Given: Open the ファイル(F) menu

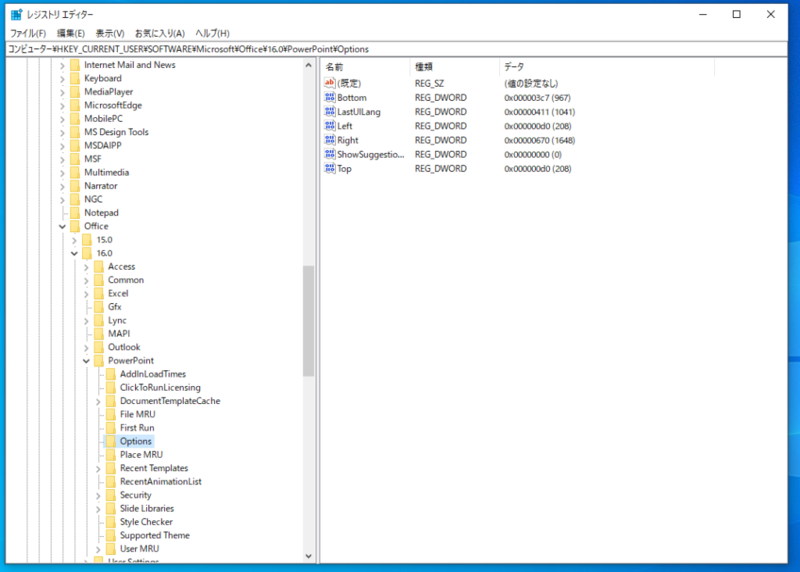Looking at the screenshot, I should pyautogui.click(x=28, y=33).
